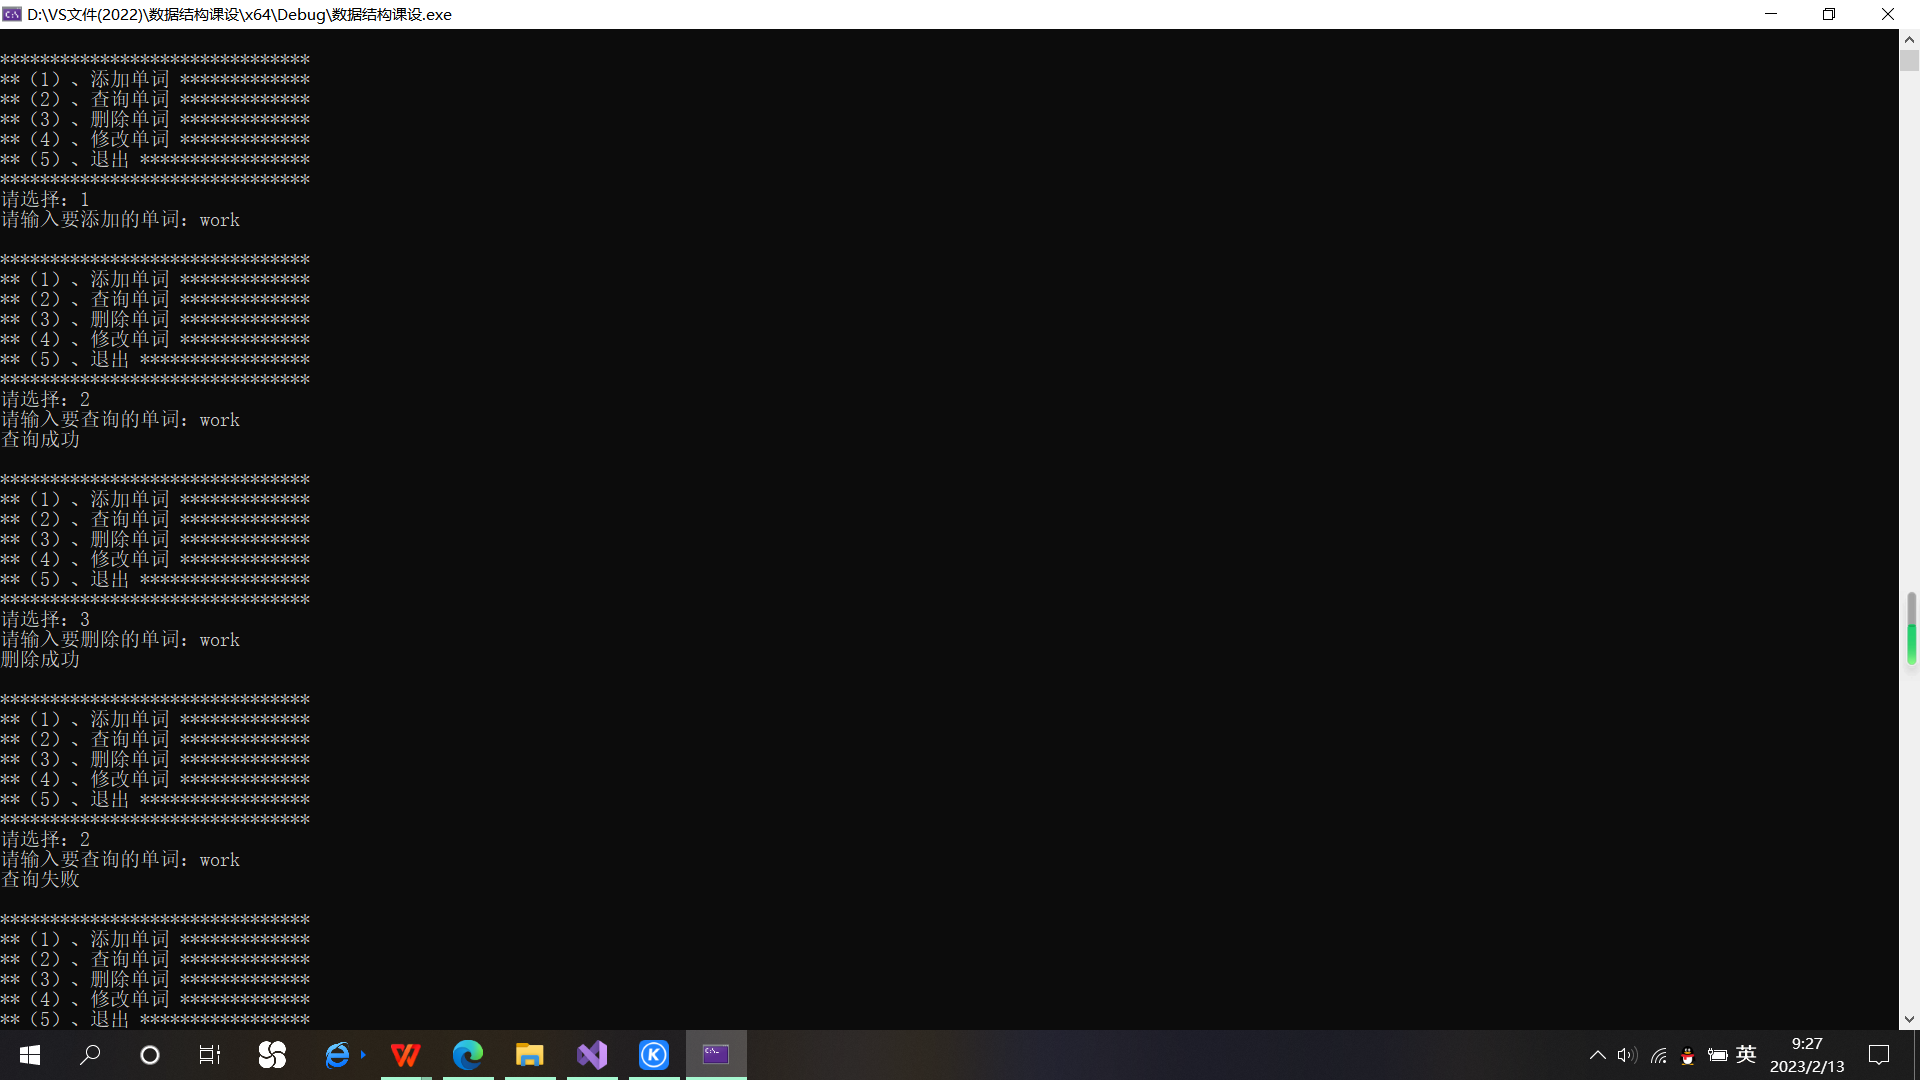Open clock and date calendar flyout

1806,1055
